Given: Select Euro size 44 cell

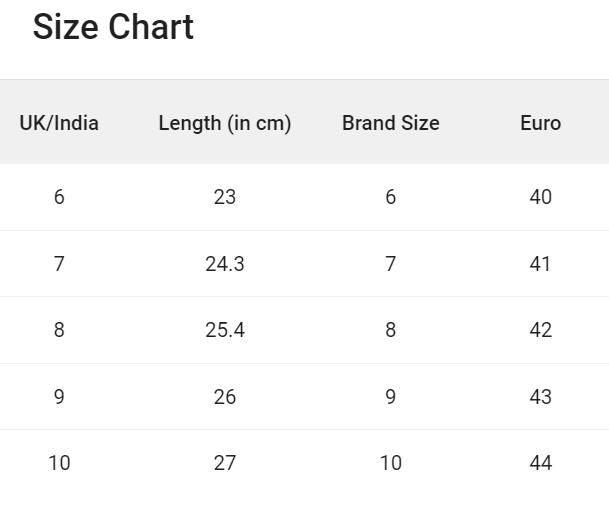Looking at the screenshot, I should [x=540, y=463].
